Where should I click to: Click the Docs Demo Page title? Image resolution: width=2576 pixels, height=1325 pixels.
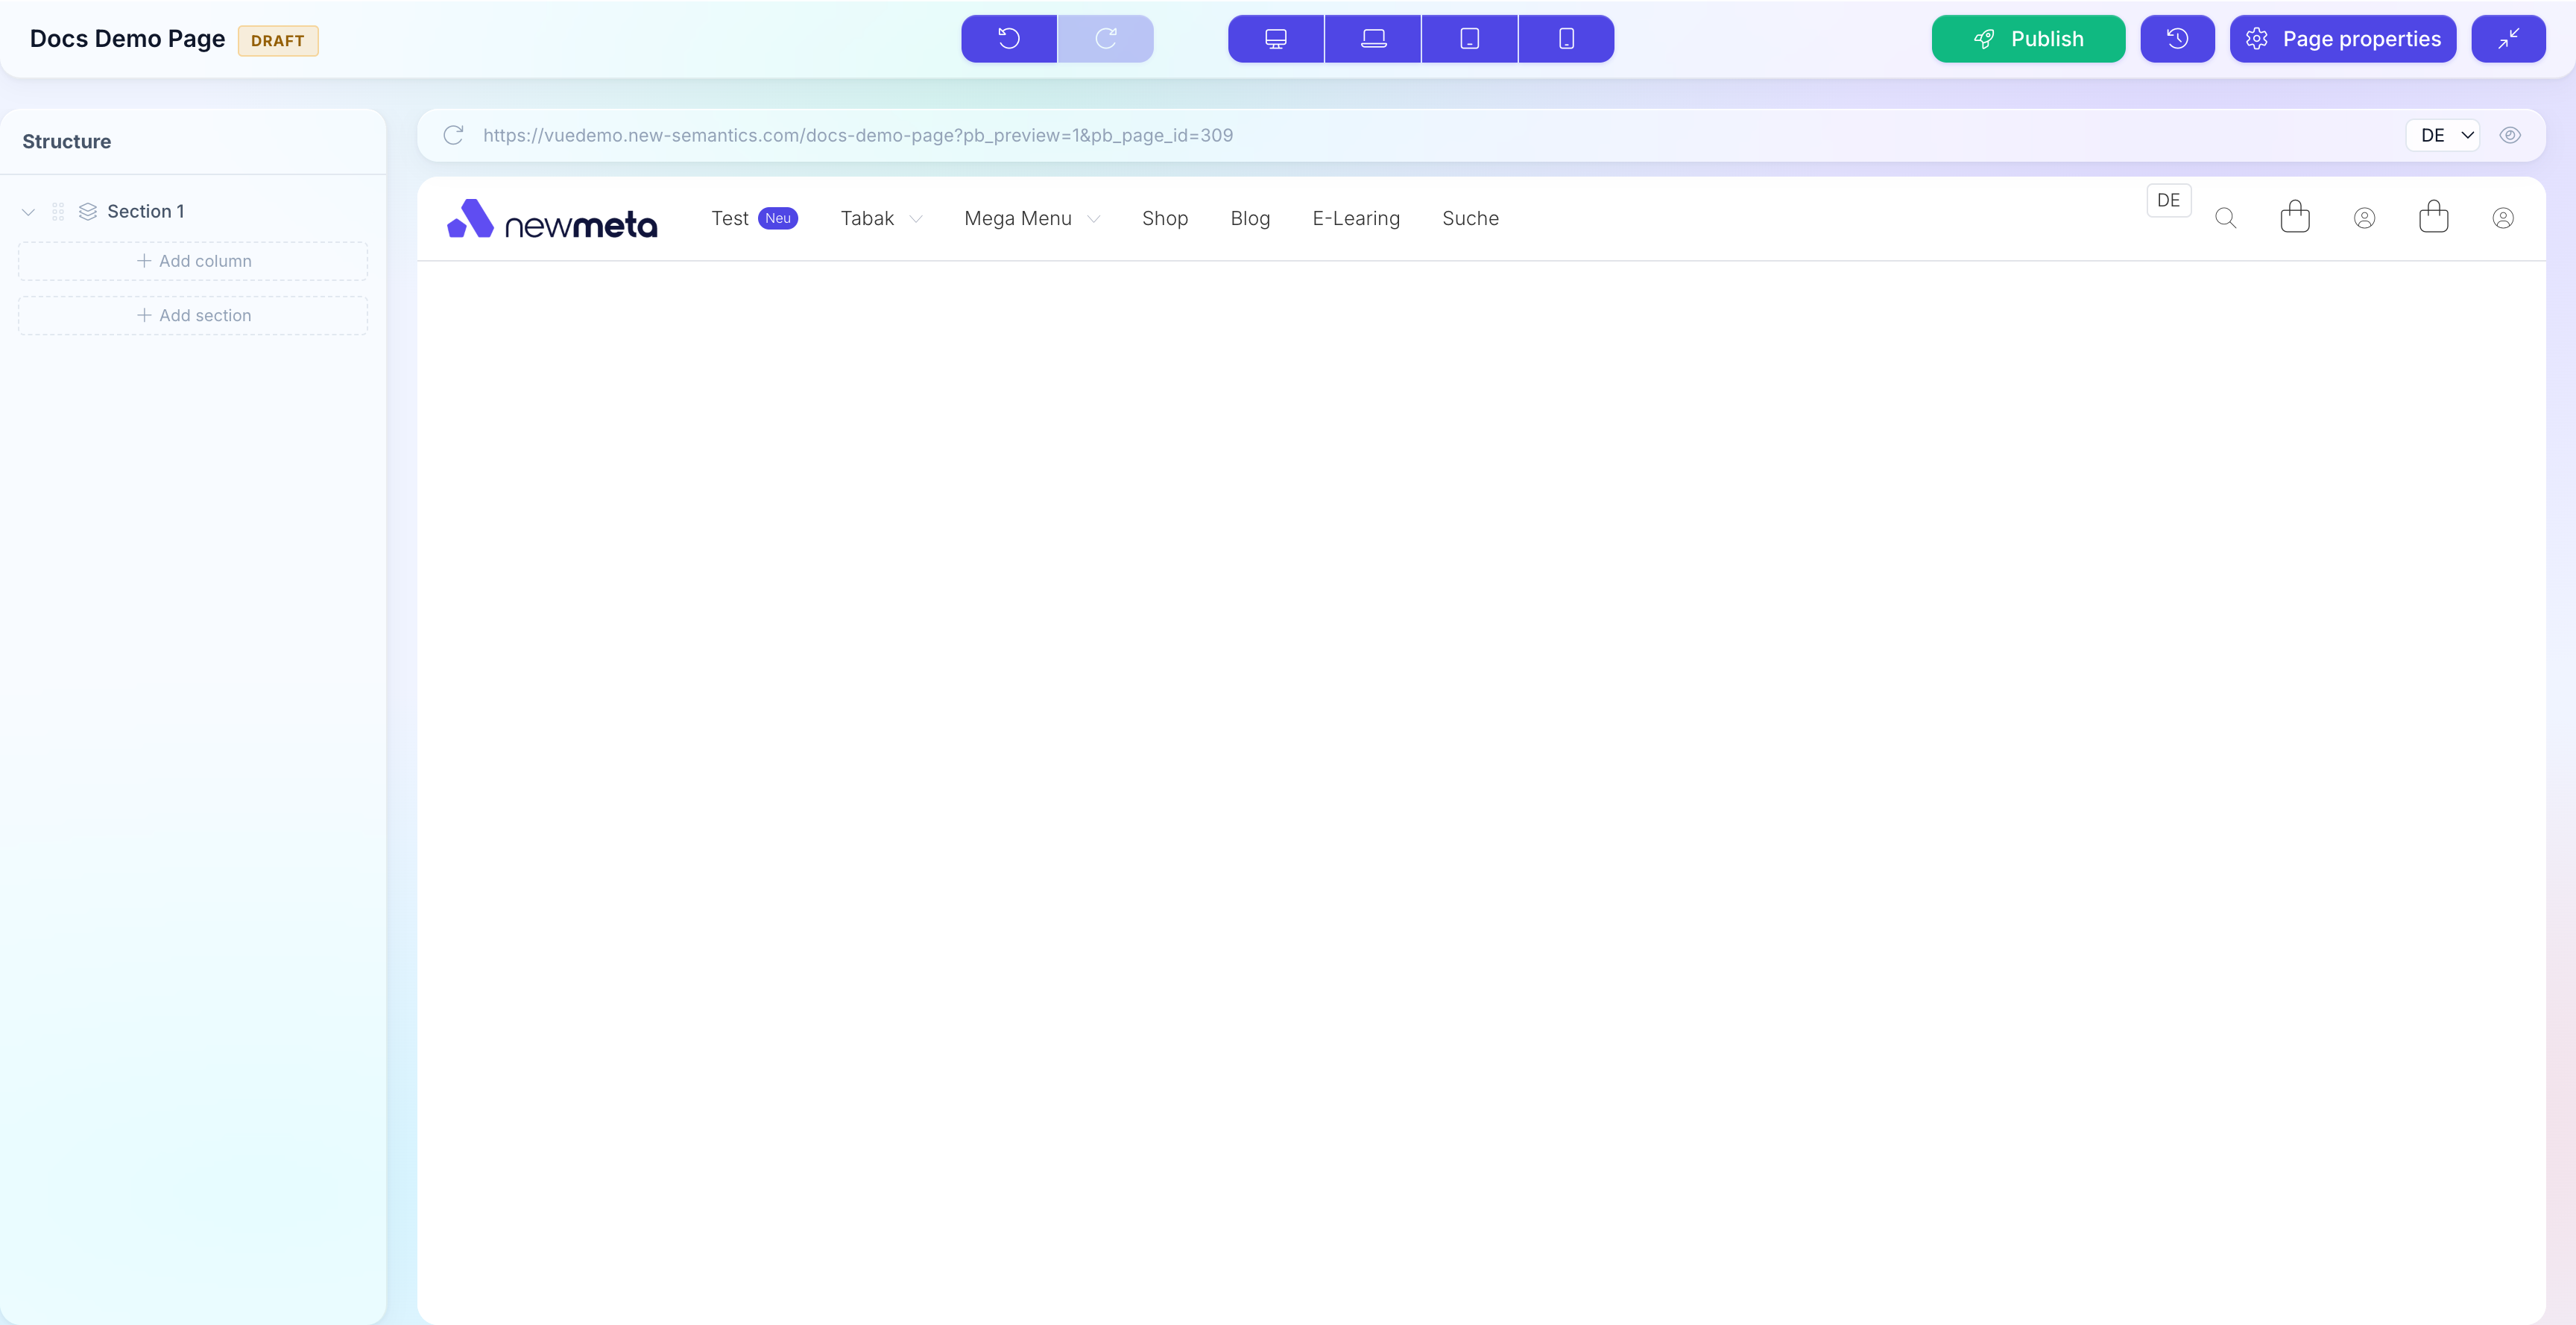tap(127, 39)
